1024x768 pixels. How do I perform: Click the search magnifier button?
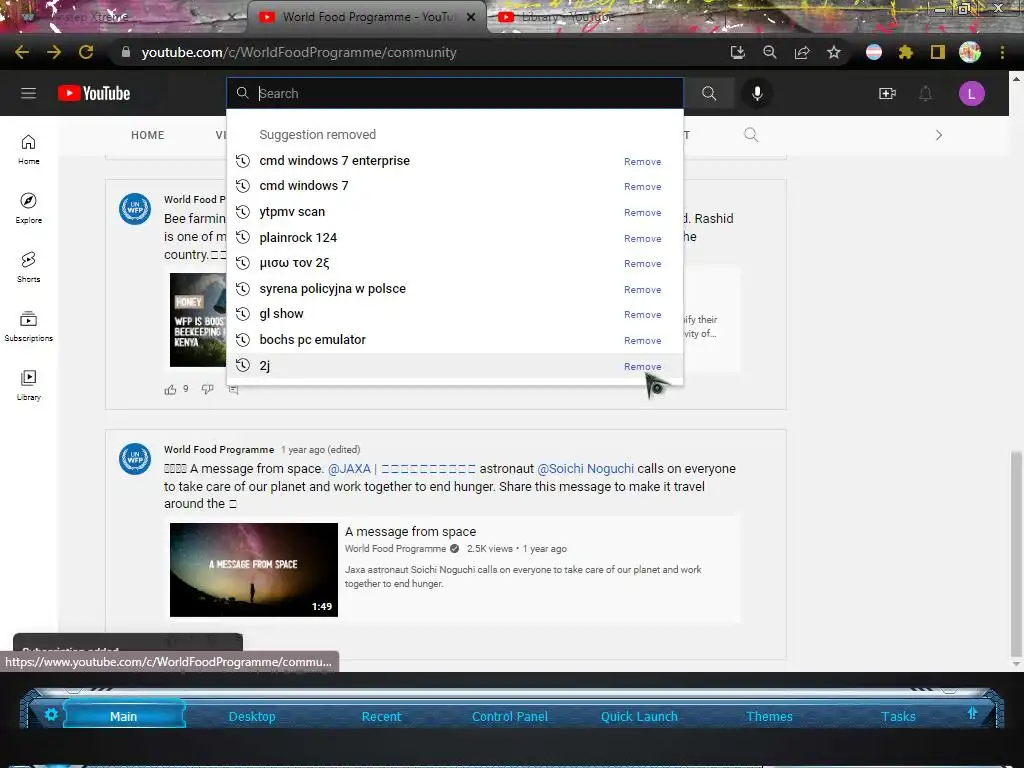(x=709, y=93)
